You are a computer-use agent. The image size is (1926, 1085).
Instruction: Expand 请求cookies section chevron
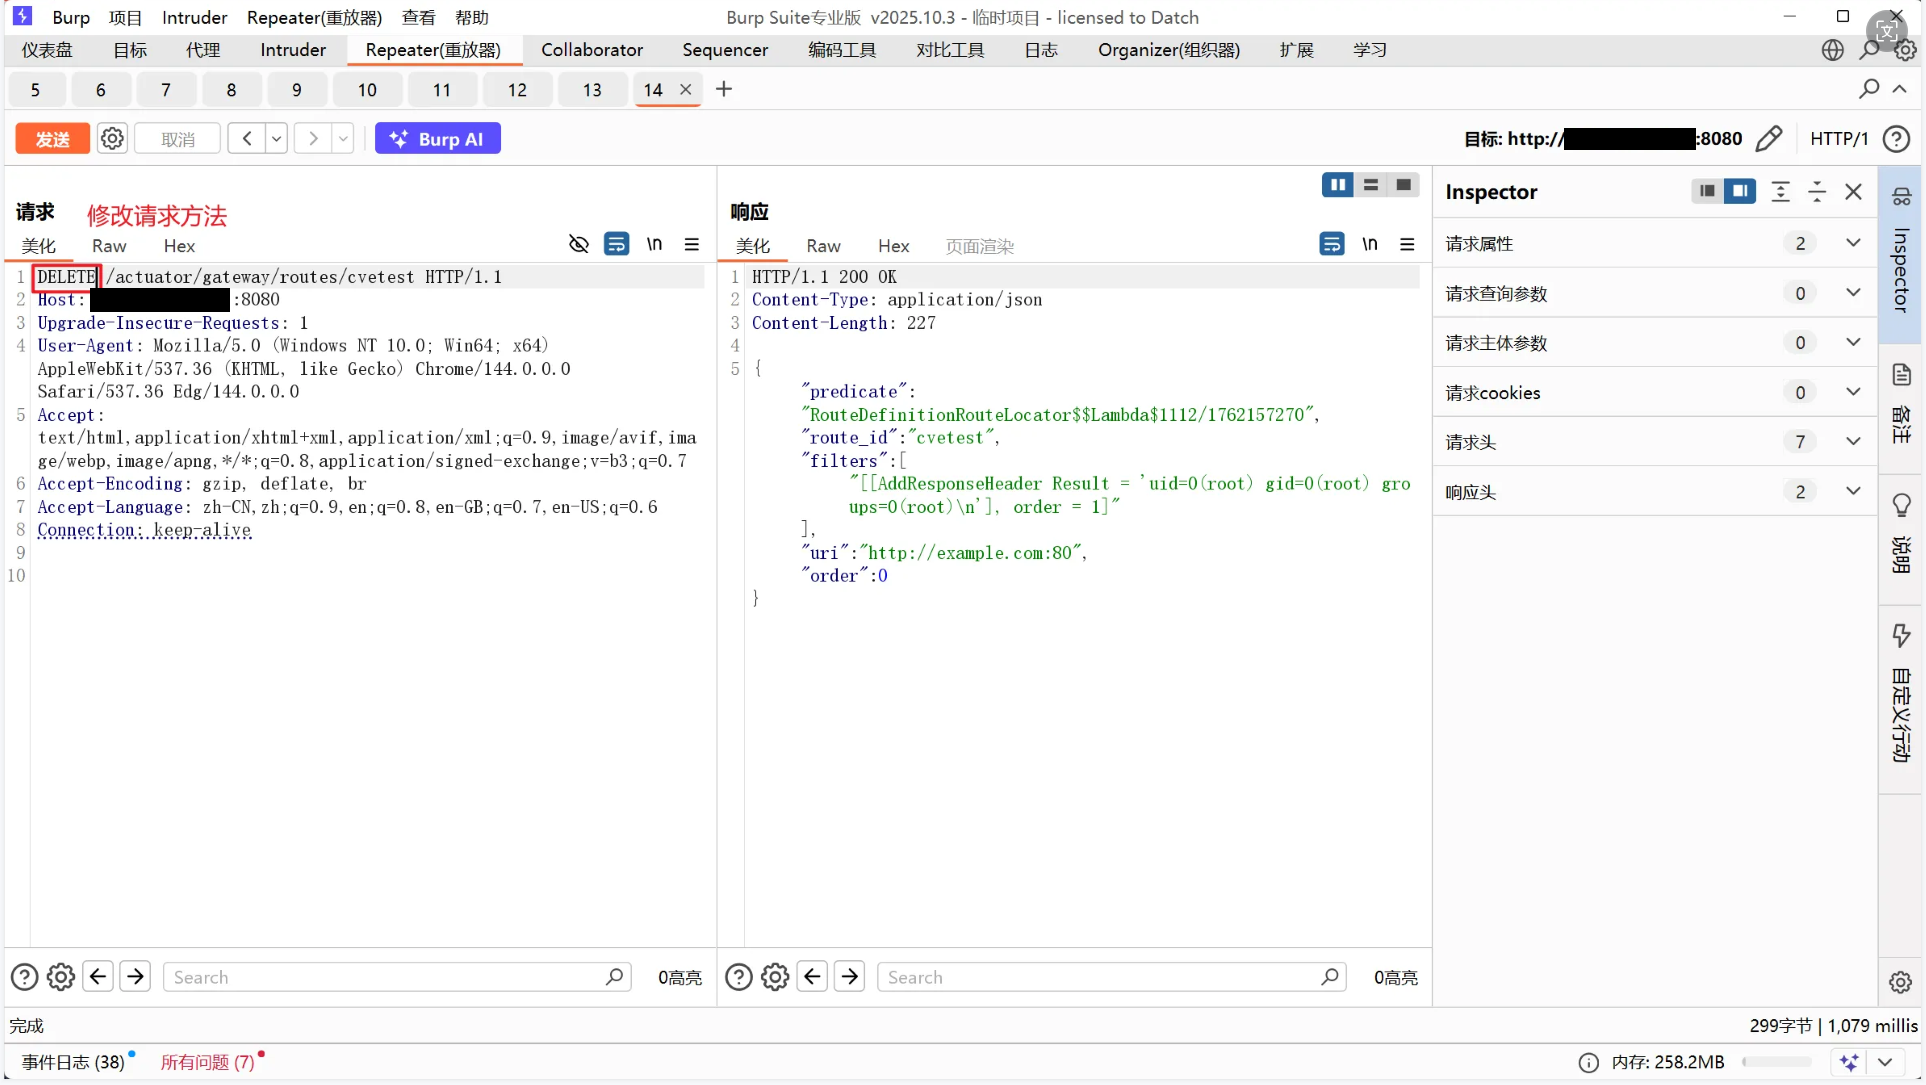[1853, 392]
